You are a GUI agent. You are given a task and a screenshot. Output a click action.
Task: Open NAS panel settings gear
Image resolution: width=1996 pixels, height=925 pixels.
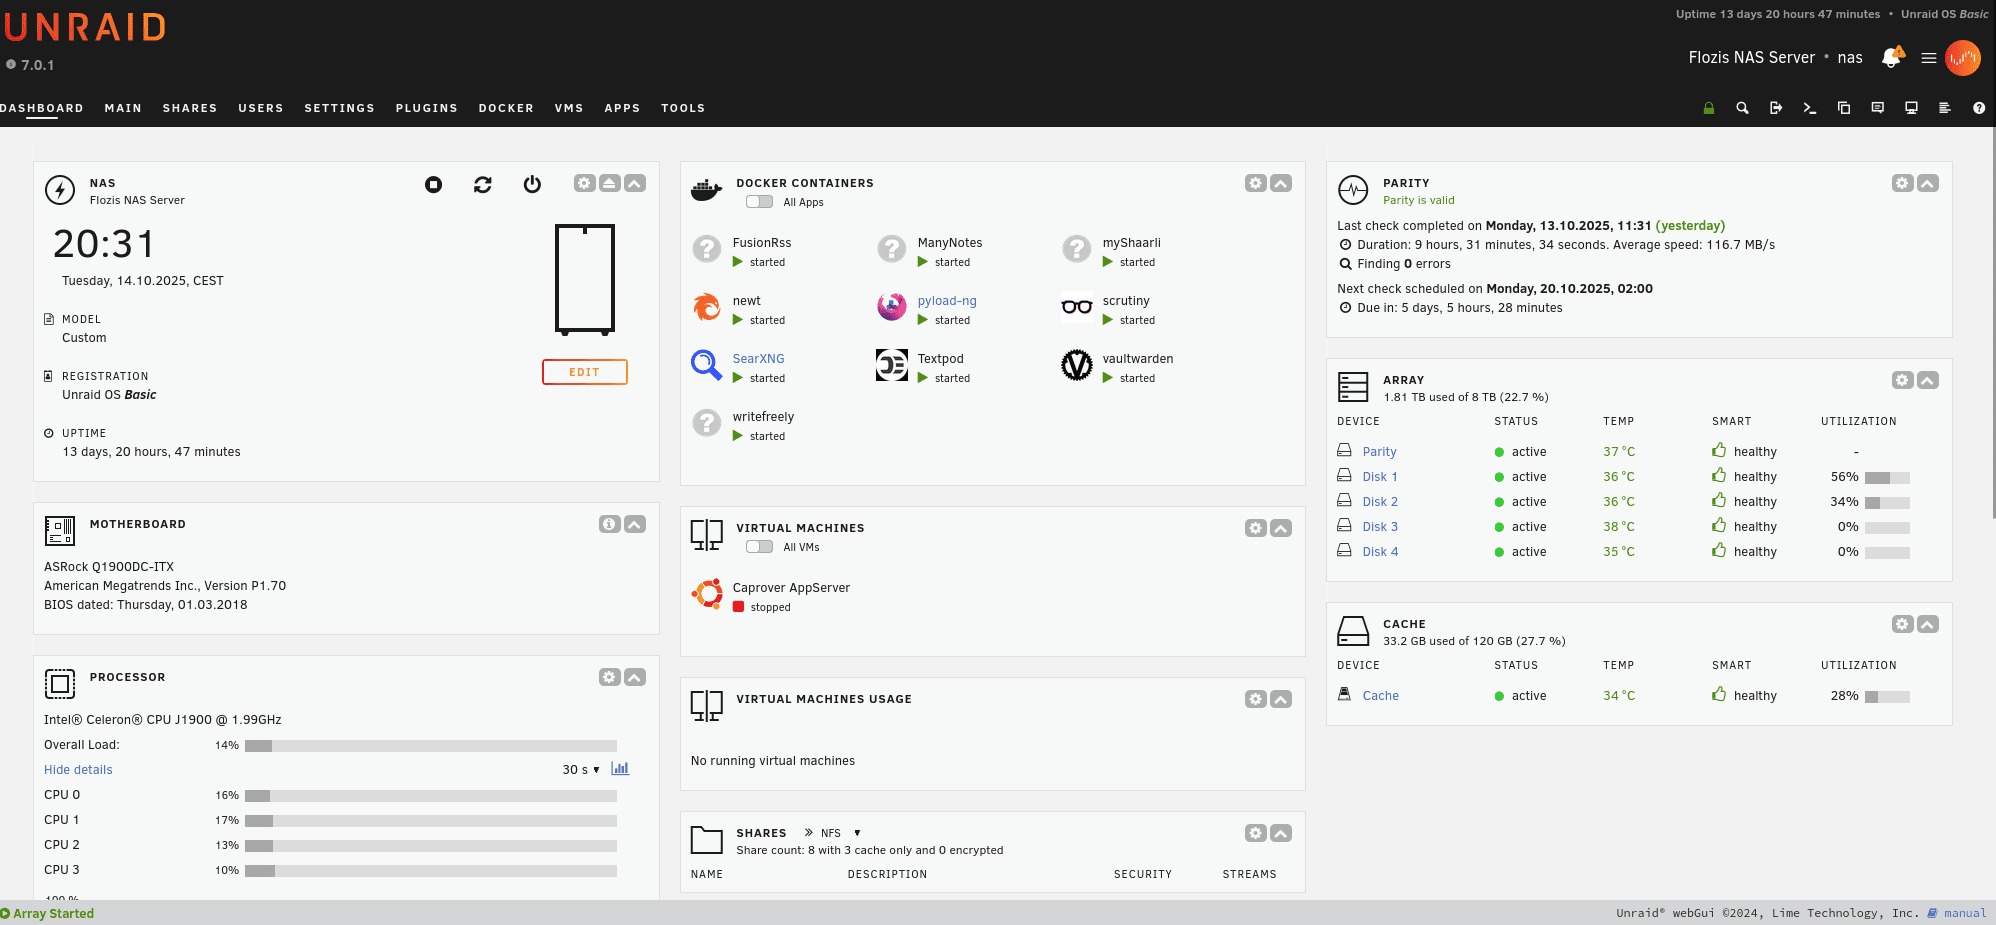point(584,183)
